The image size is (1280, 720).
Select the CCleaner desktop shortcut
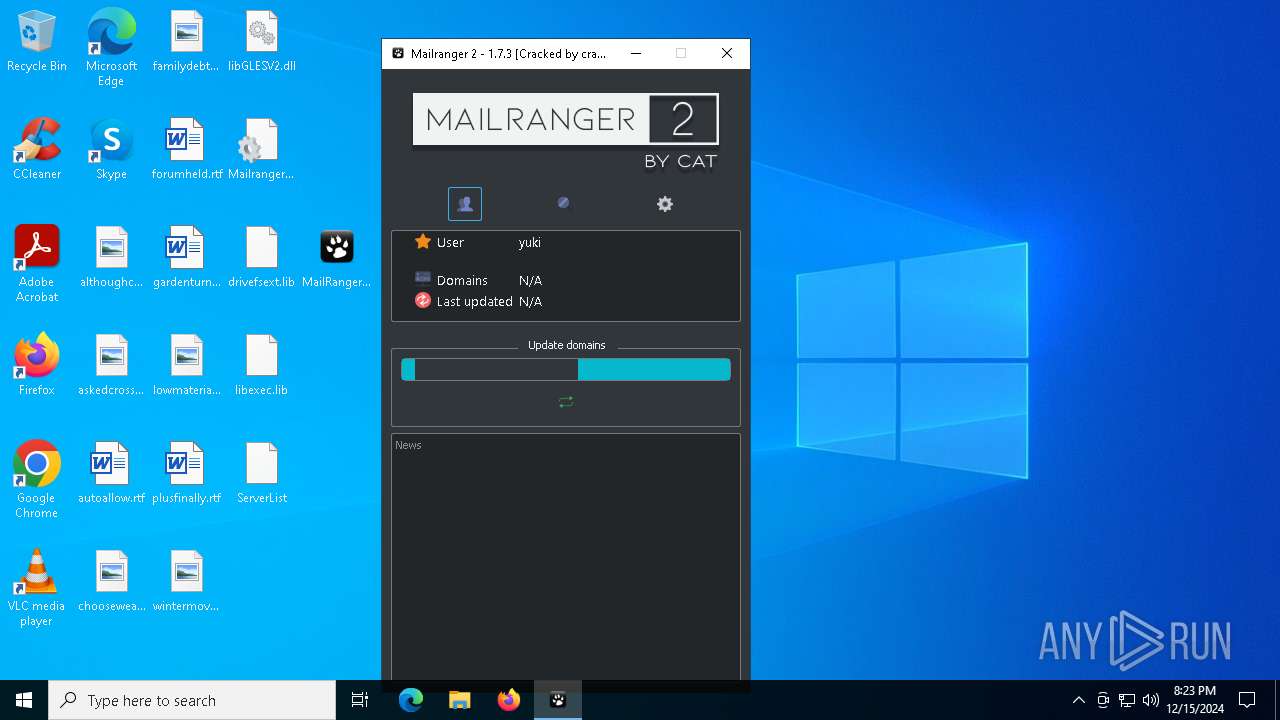(x=37, y=150)
